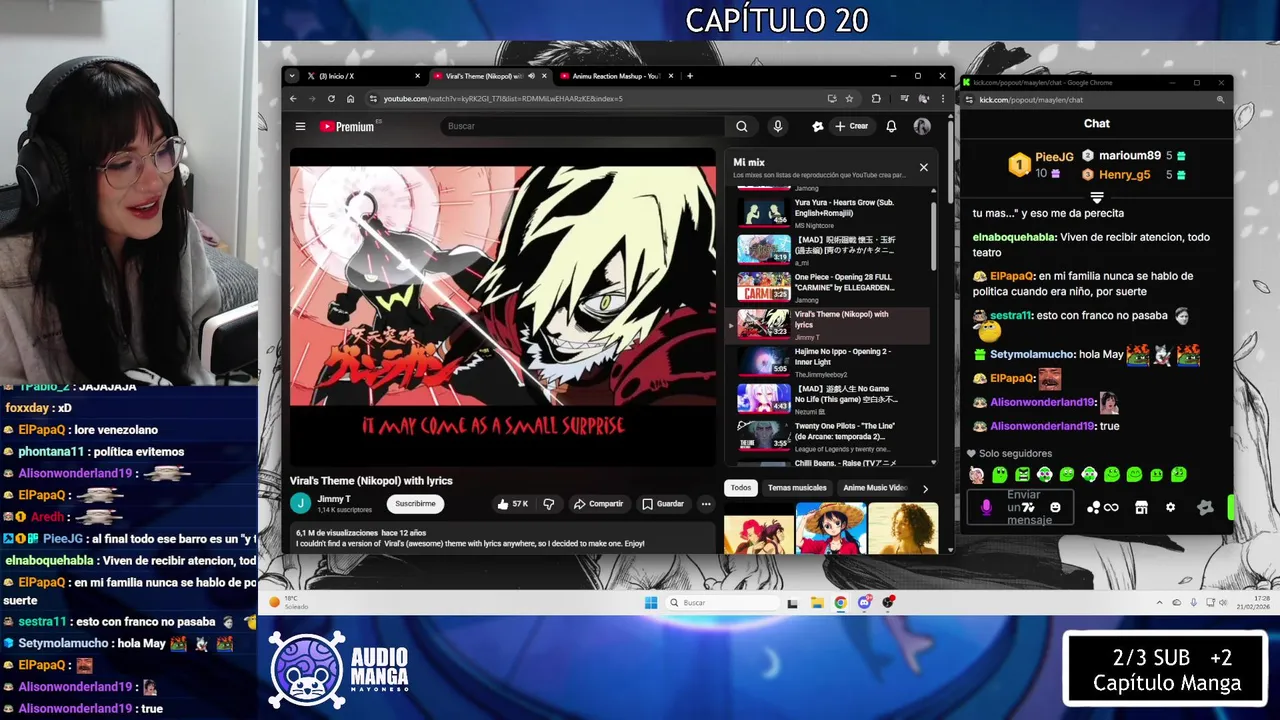Click the Kick popout search magnifier

coord(1220,100)
